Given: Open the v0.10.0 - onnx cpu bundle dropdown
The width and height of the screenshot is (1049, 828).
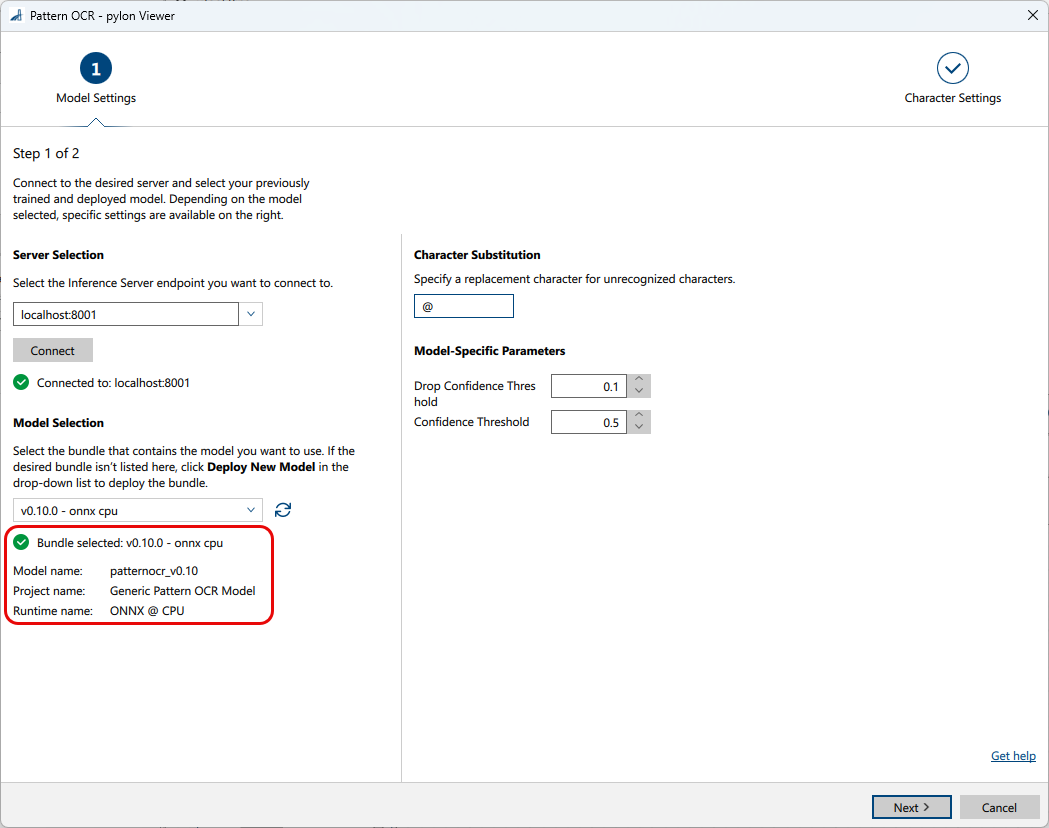Looking at the screenshot, I should click(138, 510).
